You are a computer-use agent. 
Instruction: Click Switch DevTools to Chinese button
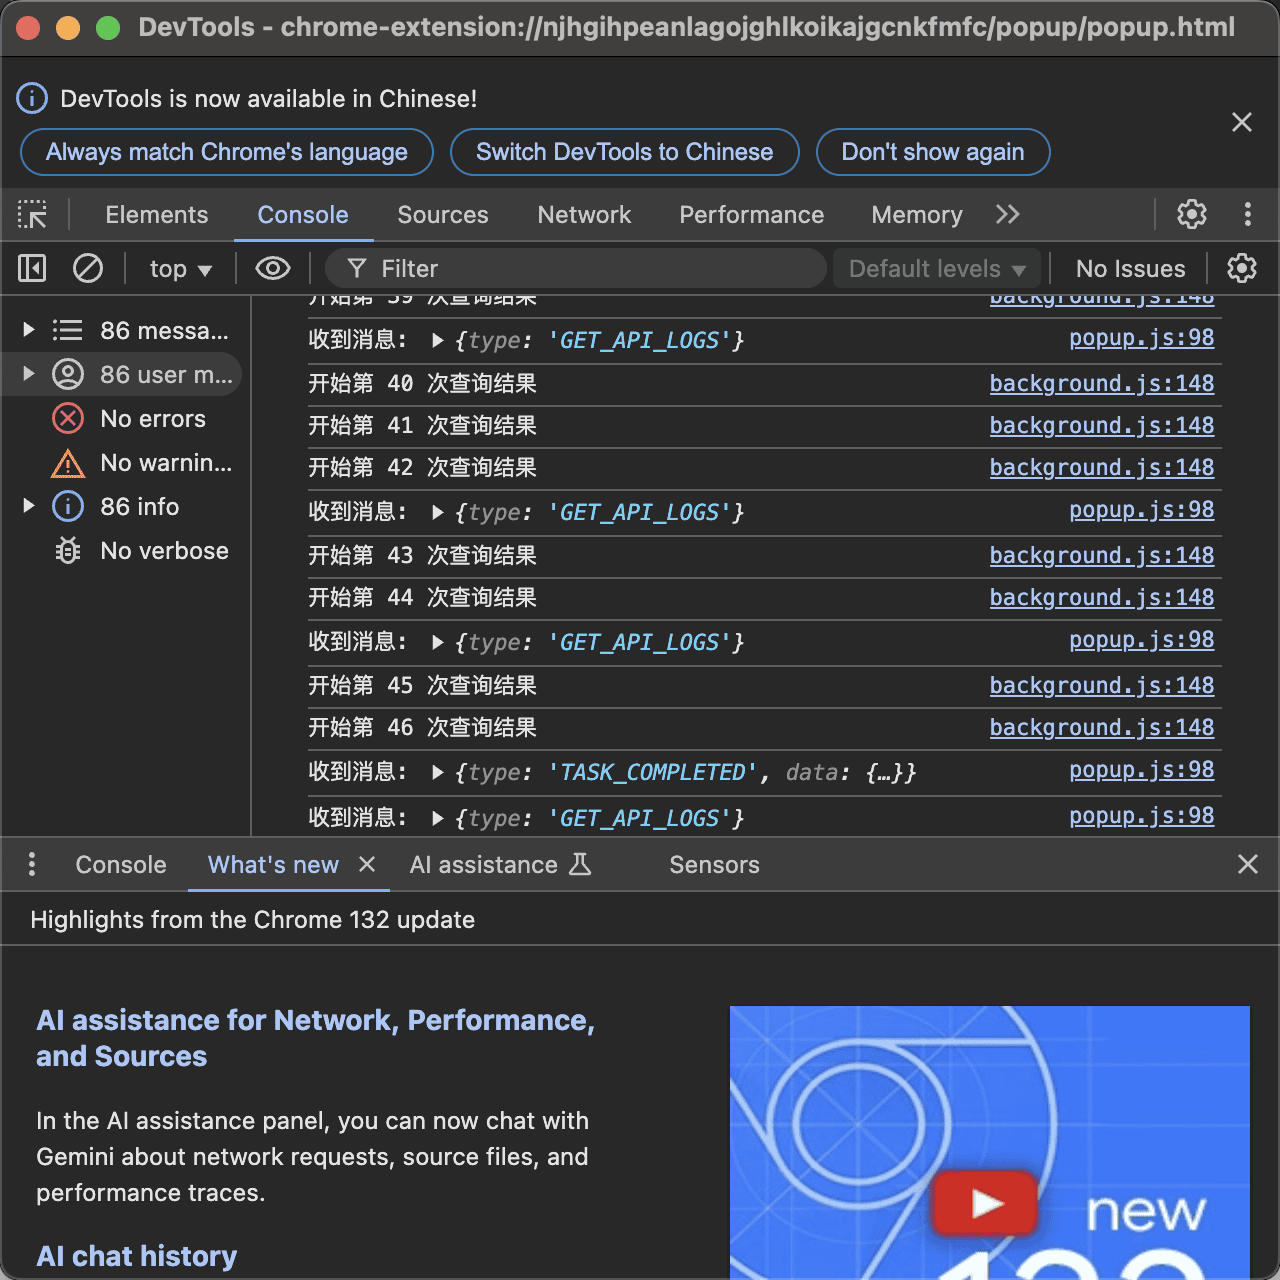625,152
